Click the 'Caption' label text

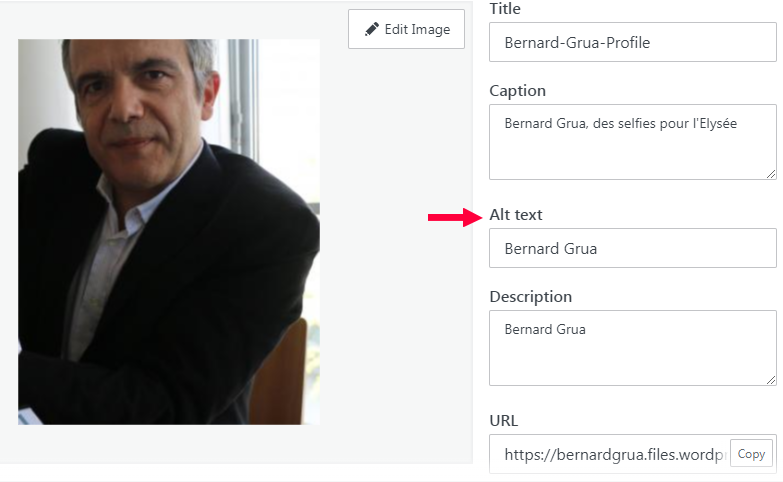(x=517, y=91)
